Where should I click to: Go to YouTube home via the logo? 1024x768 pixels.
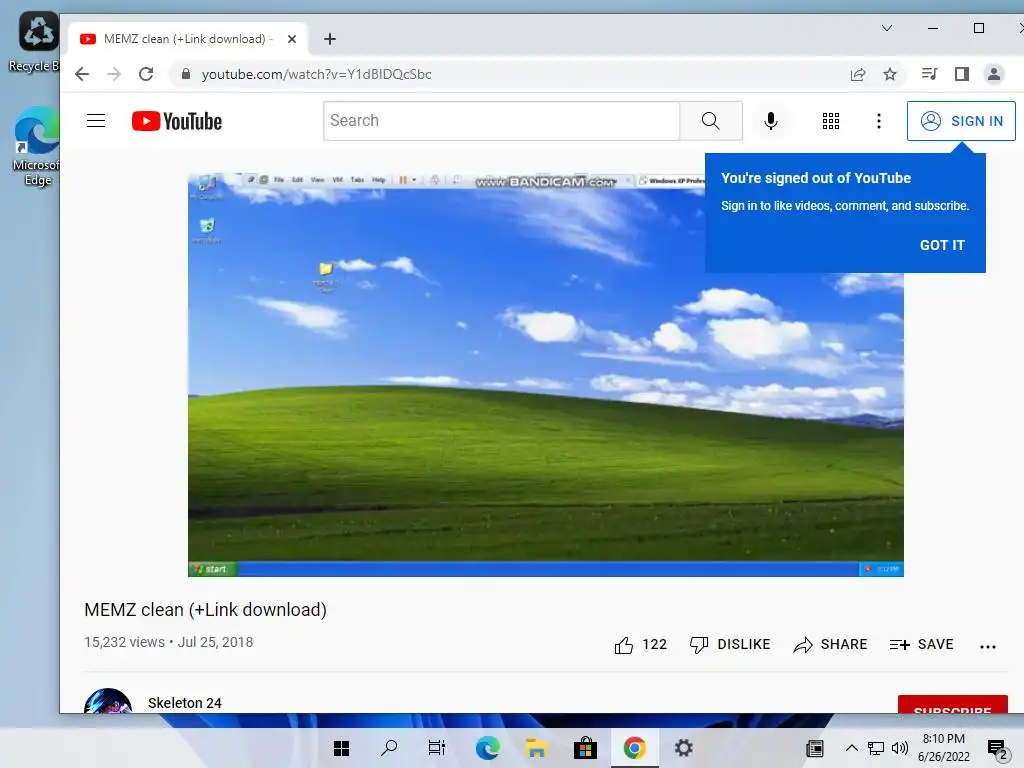(177, 121)
